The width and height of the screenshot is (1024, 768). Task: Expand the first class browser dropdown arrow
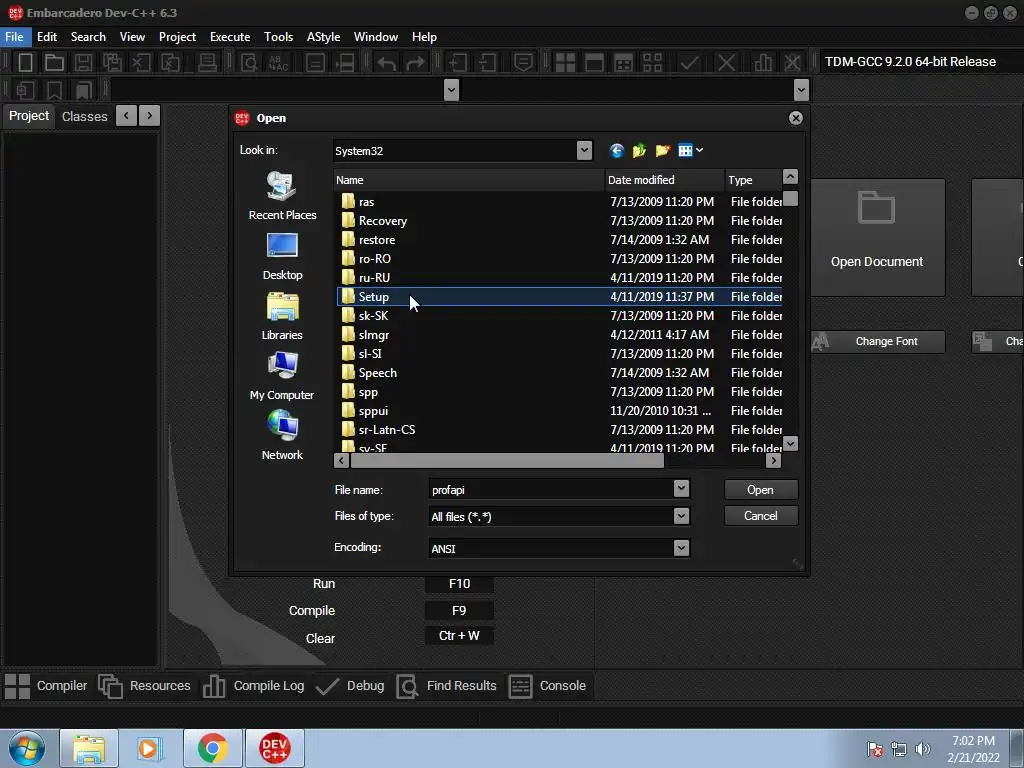[451, 89]
